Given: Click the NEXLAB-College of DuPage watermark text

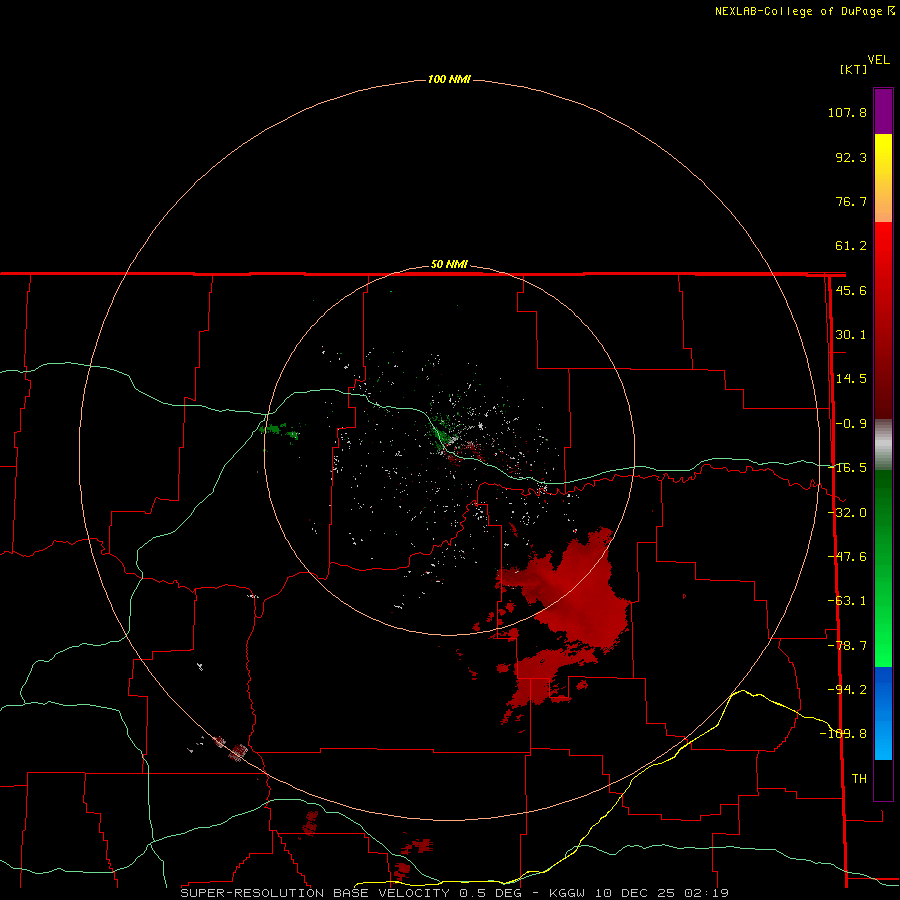Looking at the screenshot, I should [804, 11].
